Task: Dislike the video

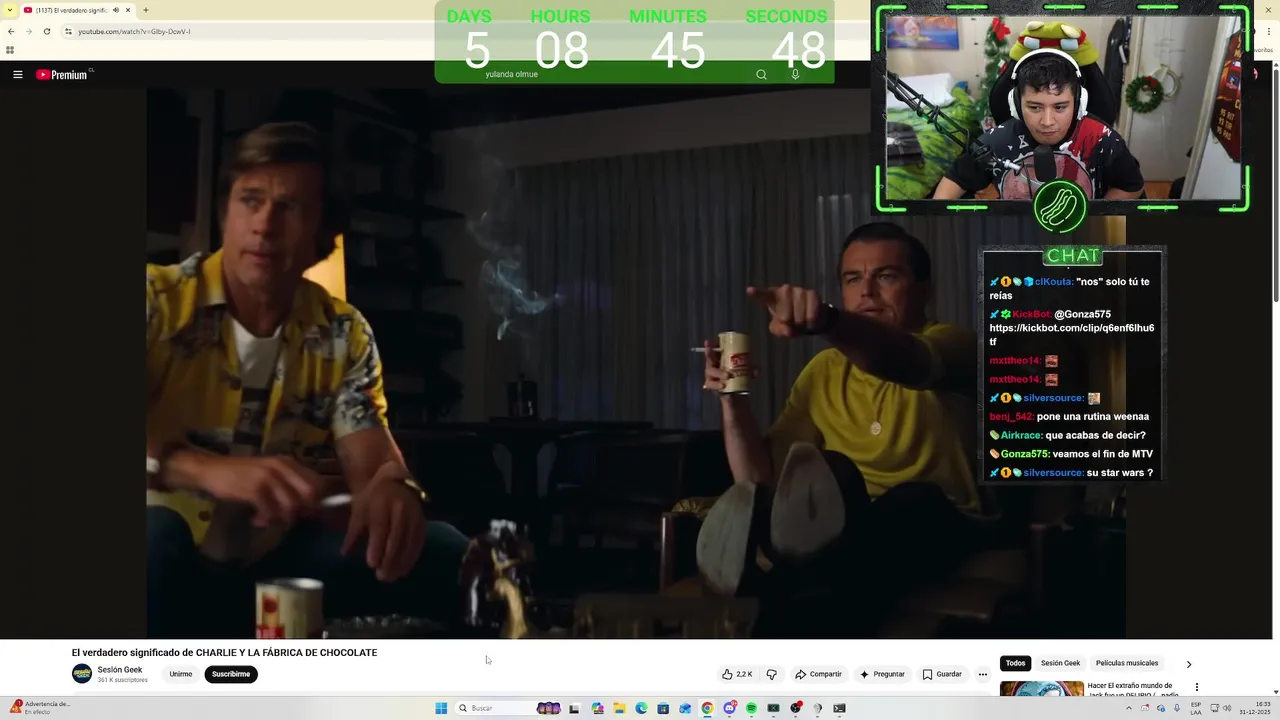Action: 771,674
